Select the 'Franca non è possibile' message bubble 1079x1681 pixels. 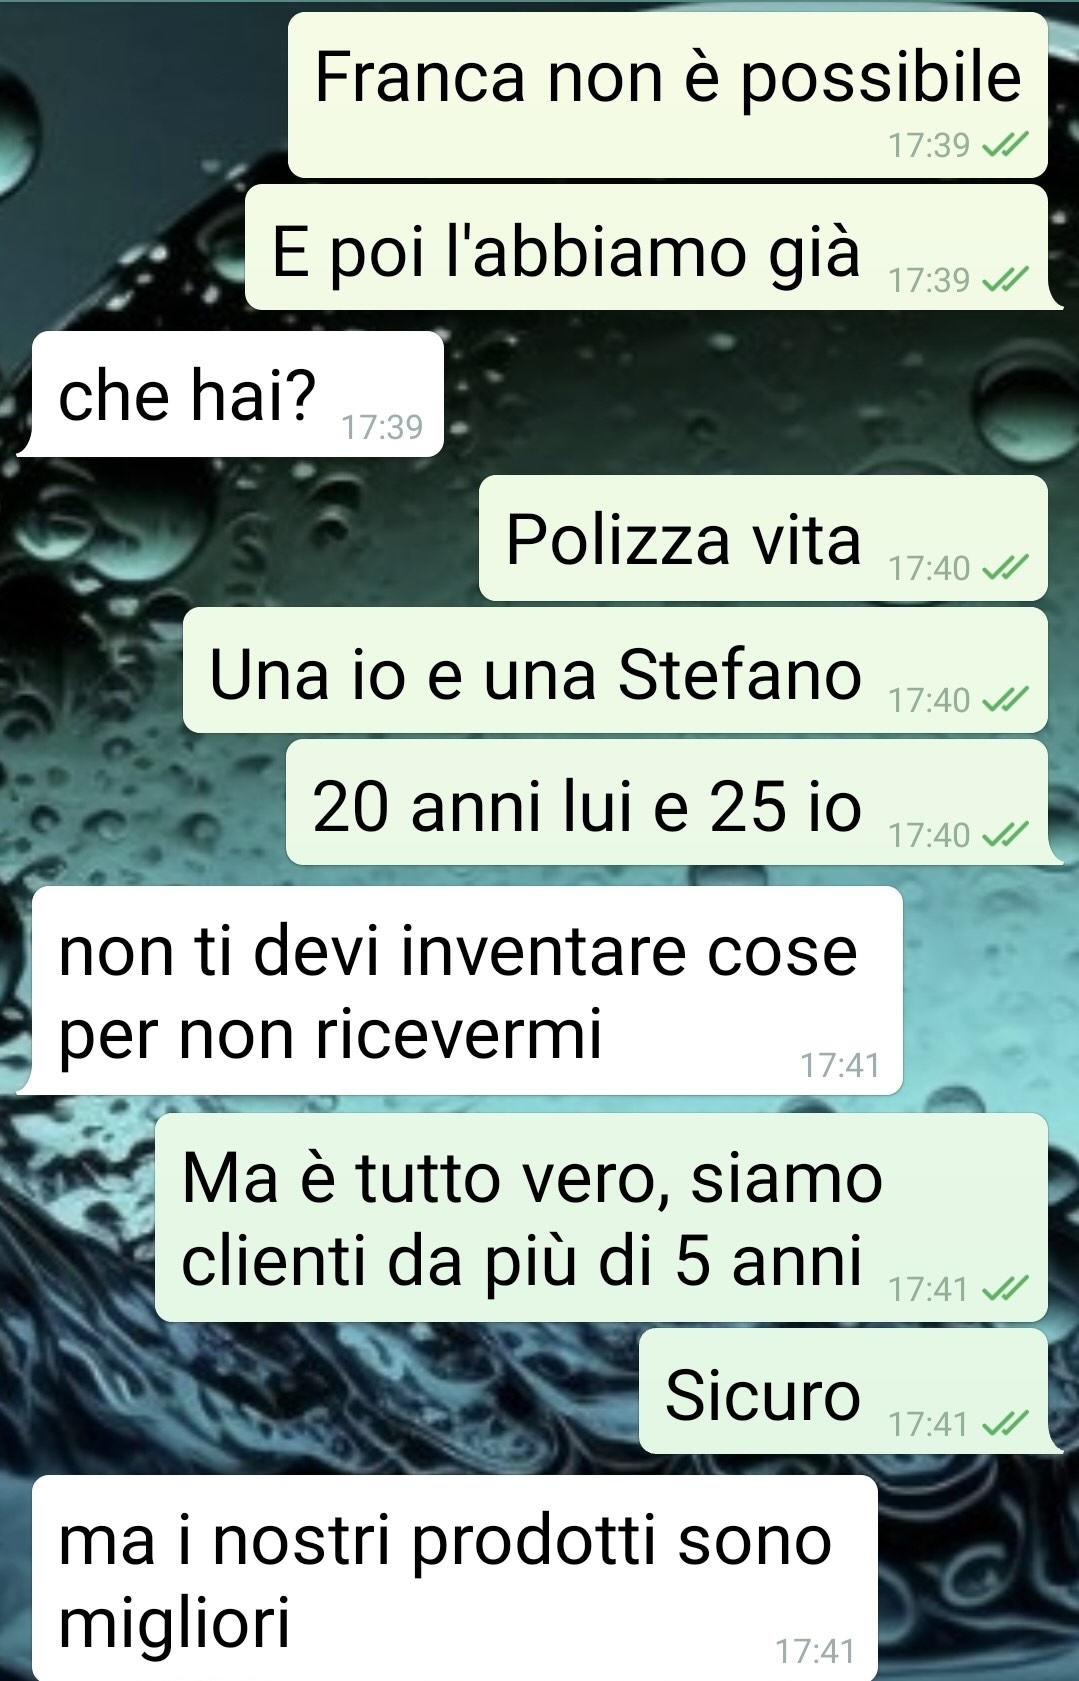(668, 96)
